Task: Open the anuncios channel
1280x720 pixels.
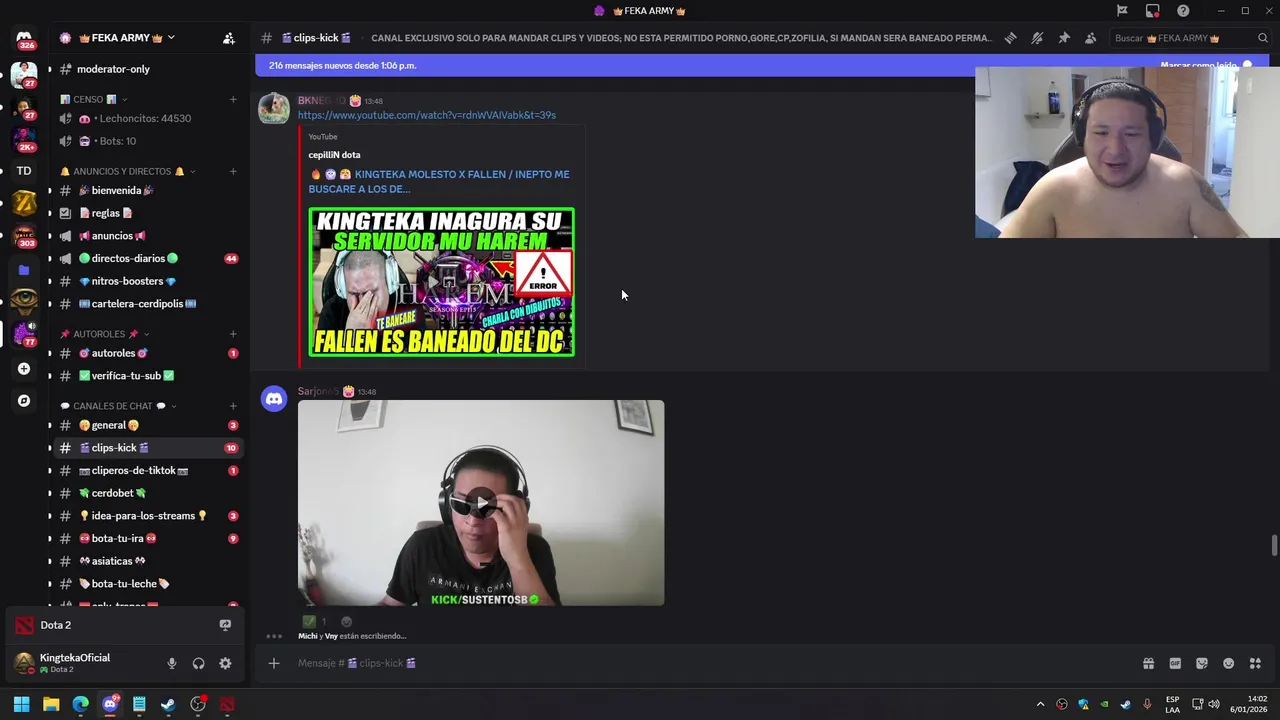Action: pyautogui.click(x=147, y=236)
